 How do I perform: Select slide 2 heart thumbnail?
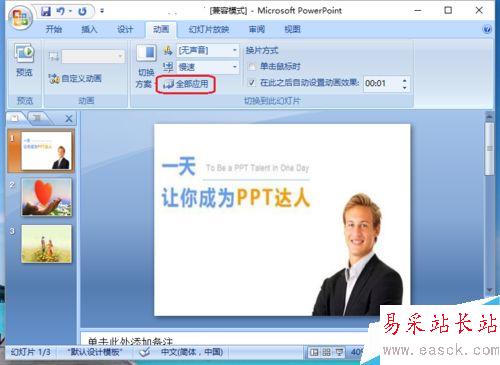point(46,197)
